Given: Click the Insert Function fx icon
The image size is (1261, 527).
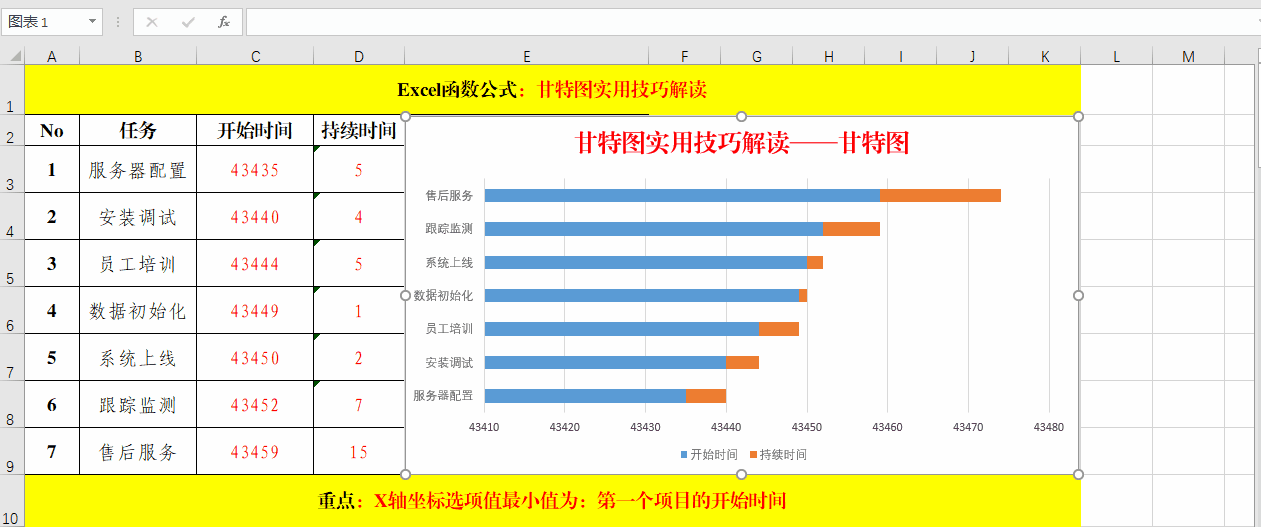Looking at the screenshot, I should (x=224, y=21).
